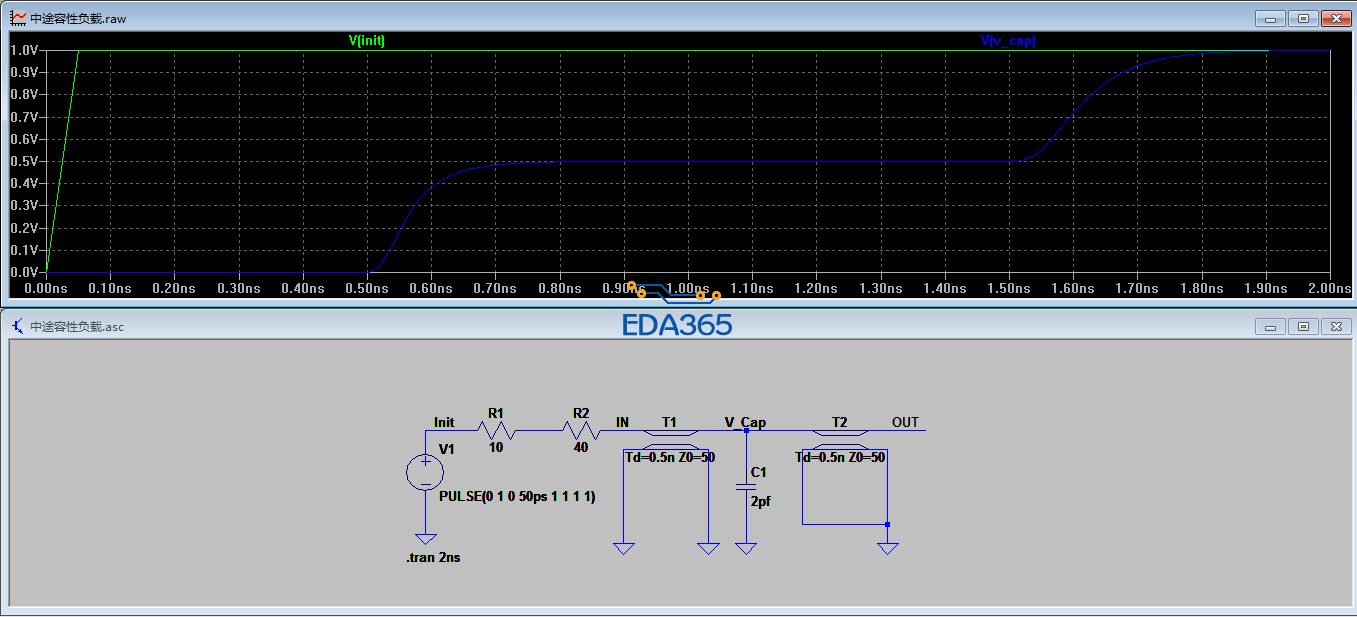Click the 1.0V vertical axis label
The height and width of the screenshot is (617, 1357).
[x=24, y=50]
